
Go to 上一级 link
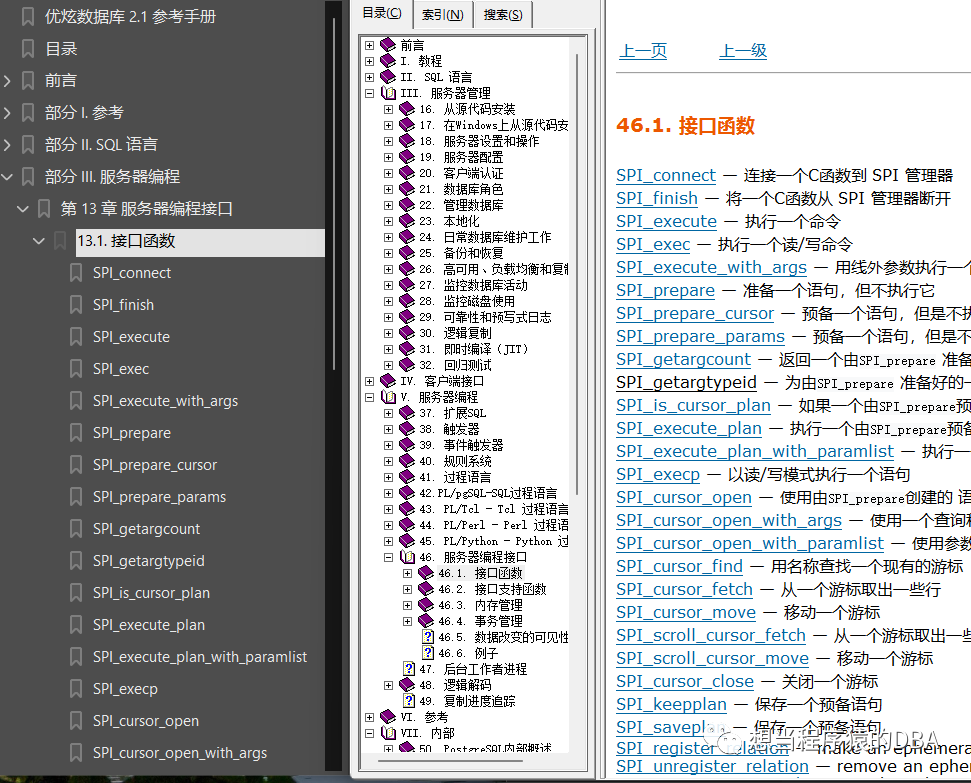[x=743, y=50]
